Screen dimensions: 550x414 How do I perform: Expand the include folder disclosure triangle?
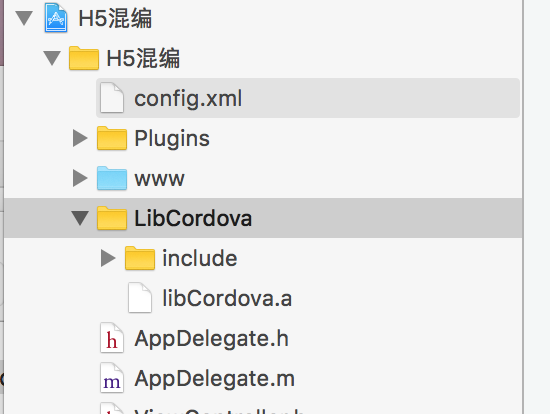108,258
